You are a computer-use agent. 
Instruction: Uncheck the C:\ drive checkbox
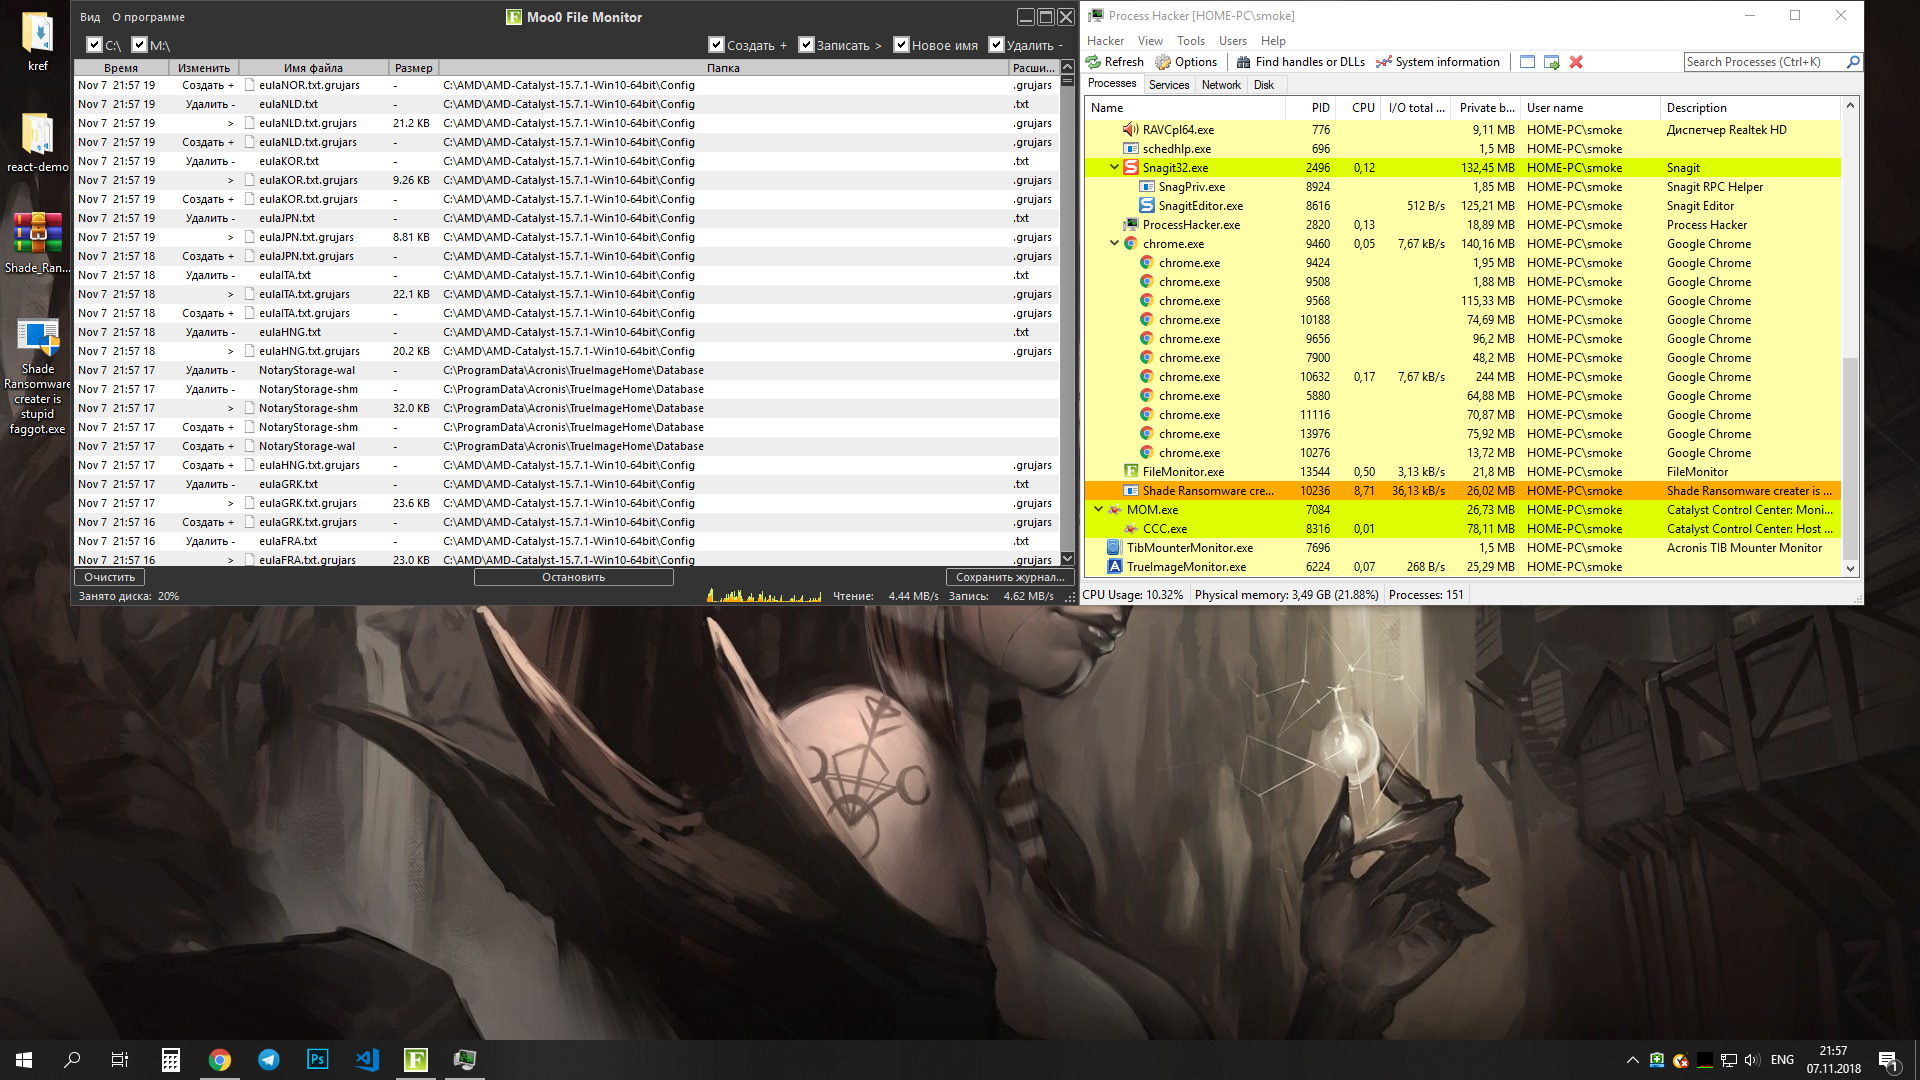pyautogui.click(x=94, y=45)
